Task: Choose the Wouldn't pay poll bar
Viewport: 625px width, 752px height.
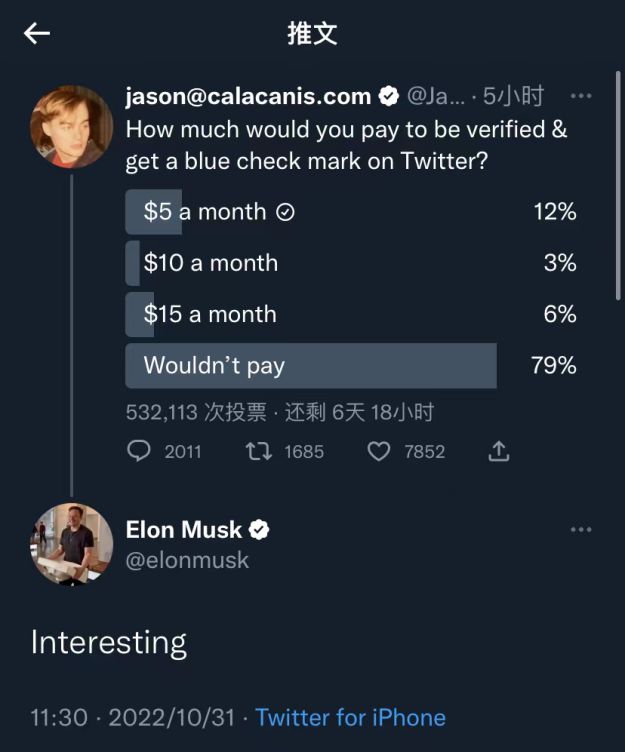Action: click(353, 365)
